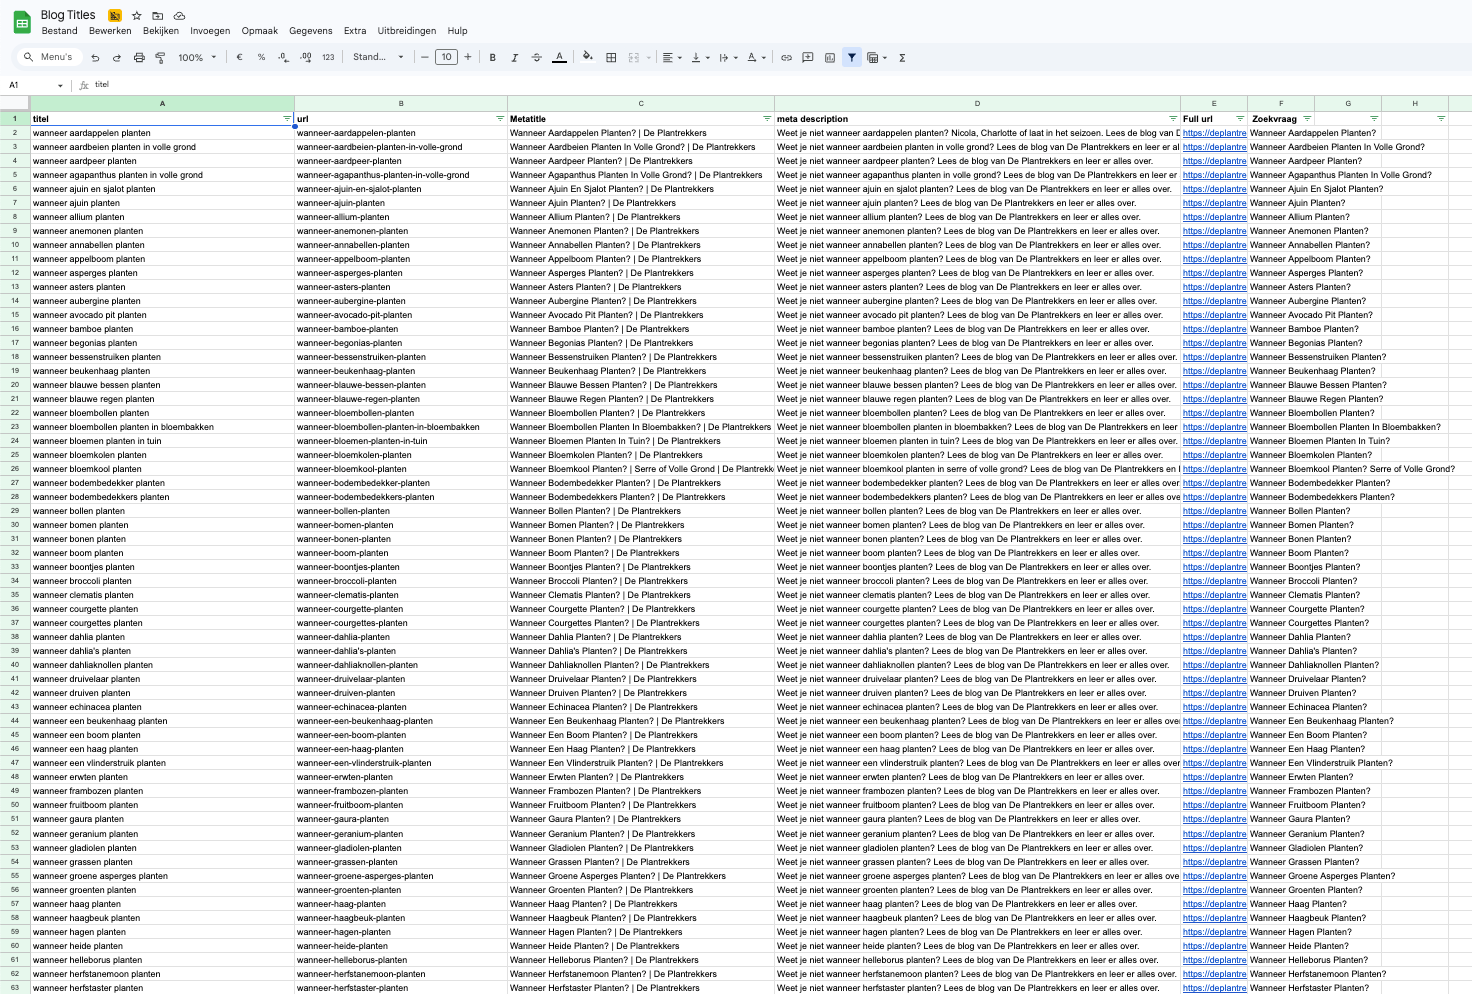1472x994 pixels.
Task: Format cells as percent
Action: coord(261,58)
